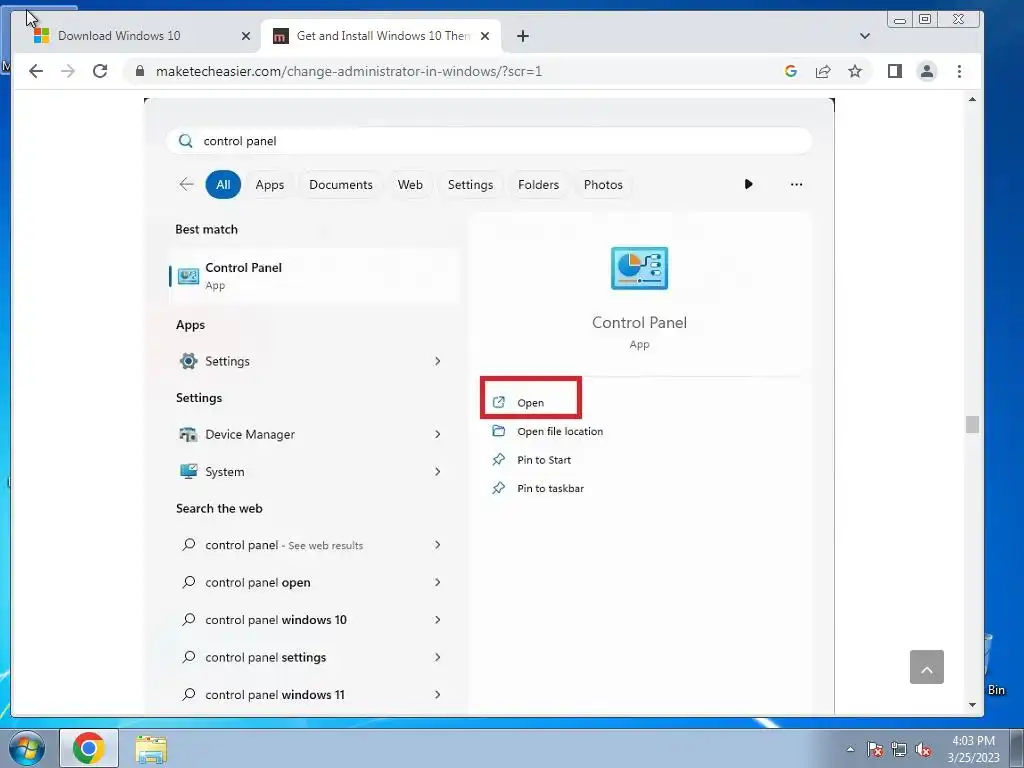Click the Action Center flag tray icon
Screen dimensions: 1024x768
pos(875,749)
